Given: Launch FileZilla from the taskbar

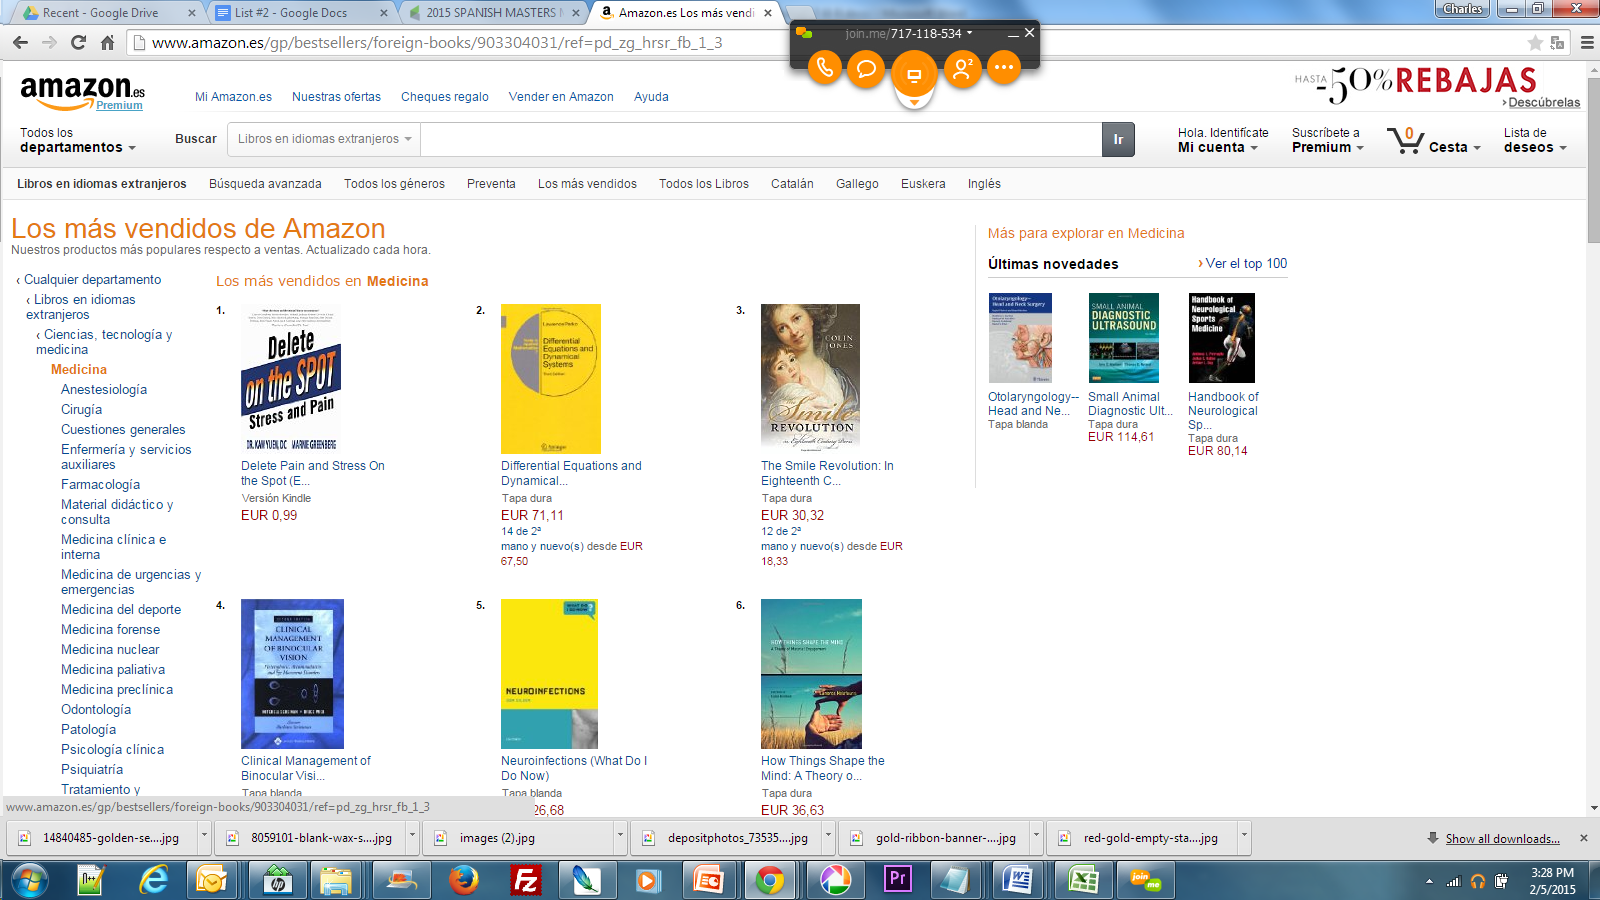Looking at the screenshot, I should 525,880.
